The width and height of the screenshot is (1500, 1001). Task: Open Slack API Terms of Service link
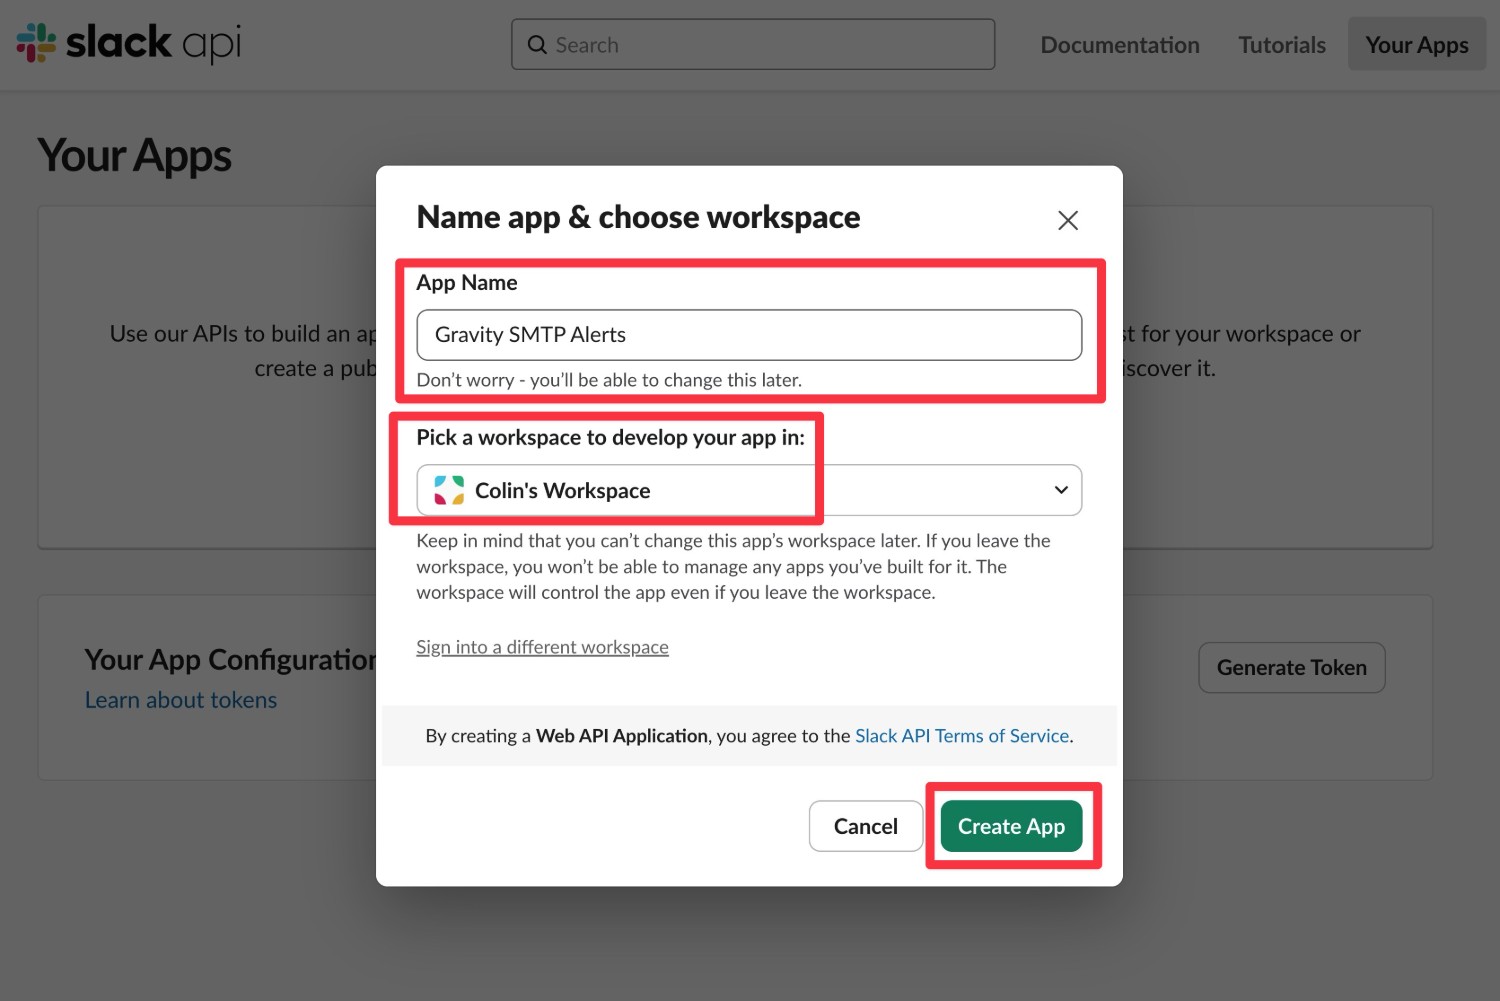pyautogui.click(x=962, y=736)
